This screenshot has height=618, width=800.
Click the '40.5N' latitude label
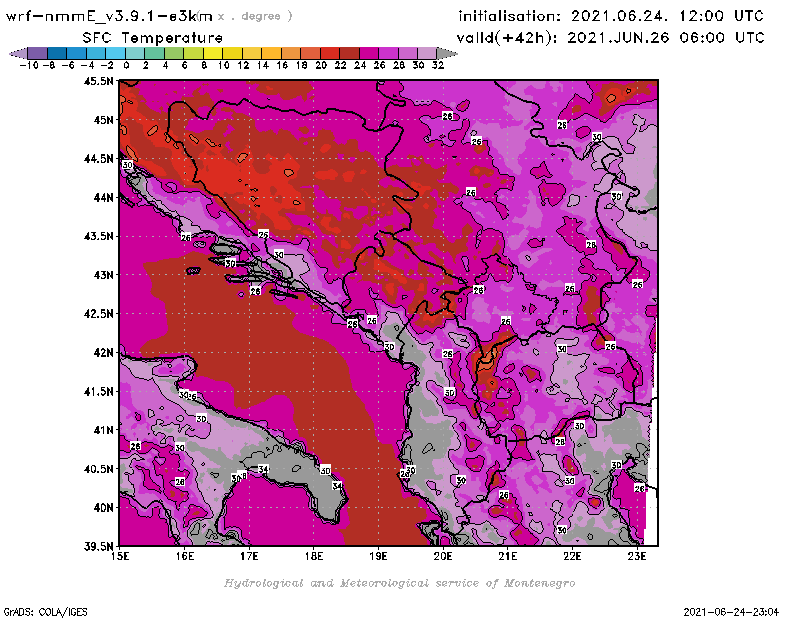pyautogui.click(x=98, y=469)
